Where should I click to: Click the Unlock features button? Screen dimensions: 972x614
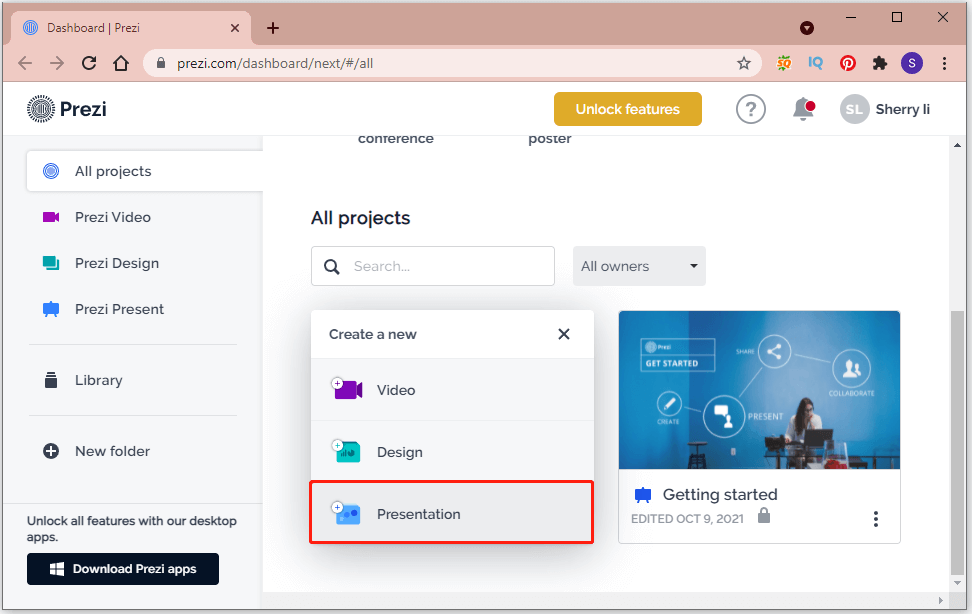coord(627,109)
